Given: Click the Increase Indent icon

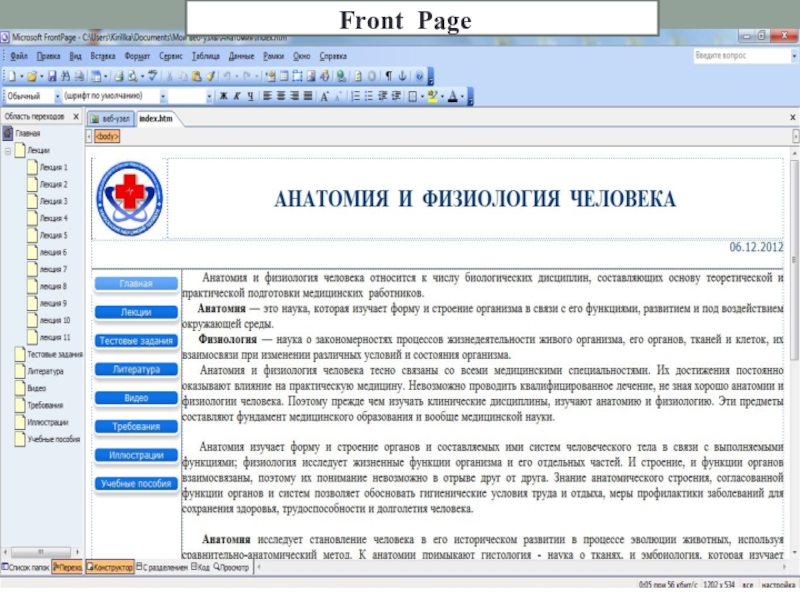Looking at the screenshot, I should pyautogui.click(x=396, y=96).
